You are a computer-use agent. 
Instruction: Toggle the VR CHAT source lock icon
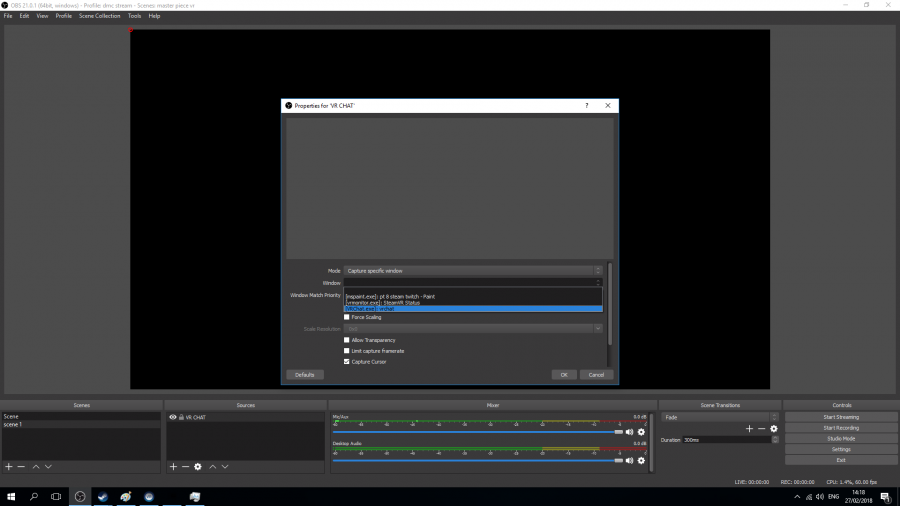(x=181, y=417)
